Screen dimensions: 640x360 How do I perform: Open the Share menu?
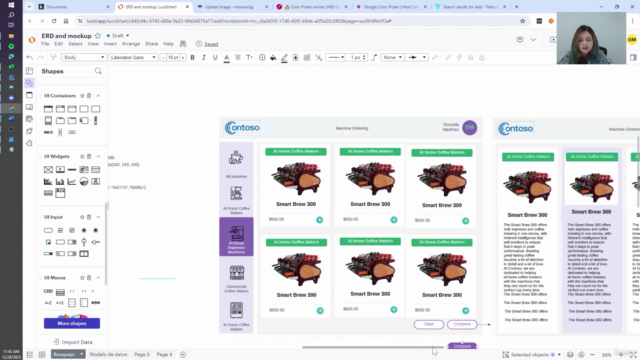point(151,44)
